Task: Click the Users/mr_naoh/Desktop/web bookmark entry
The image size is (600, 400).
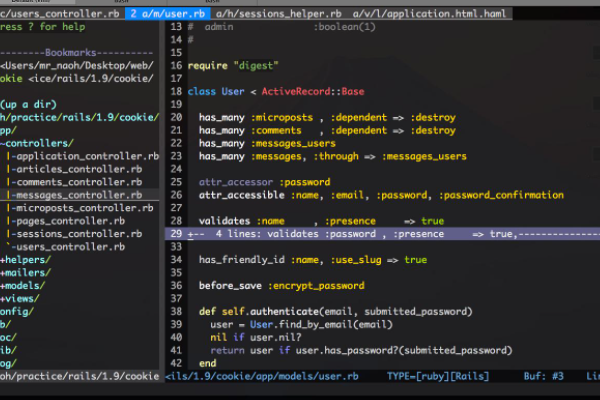Action: [x=78, y=65]
